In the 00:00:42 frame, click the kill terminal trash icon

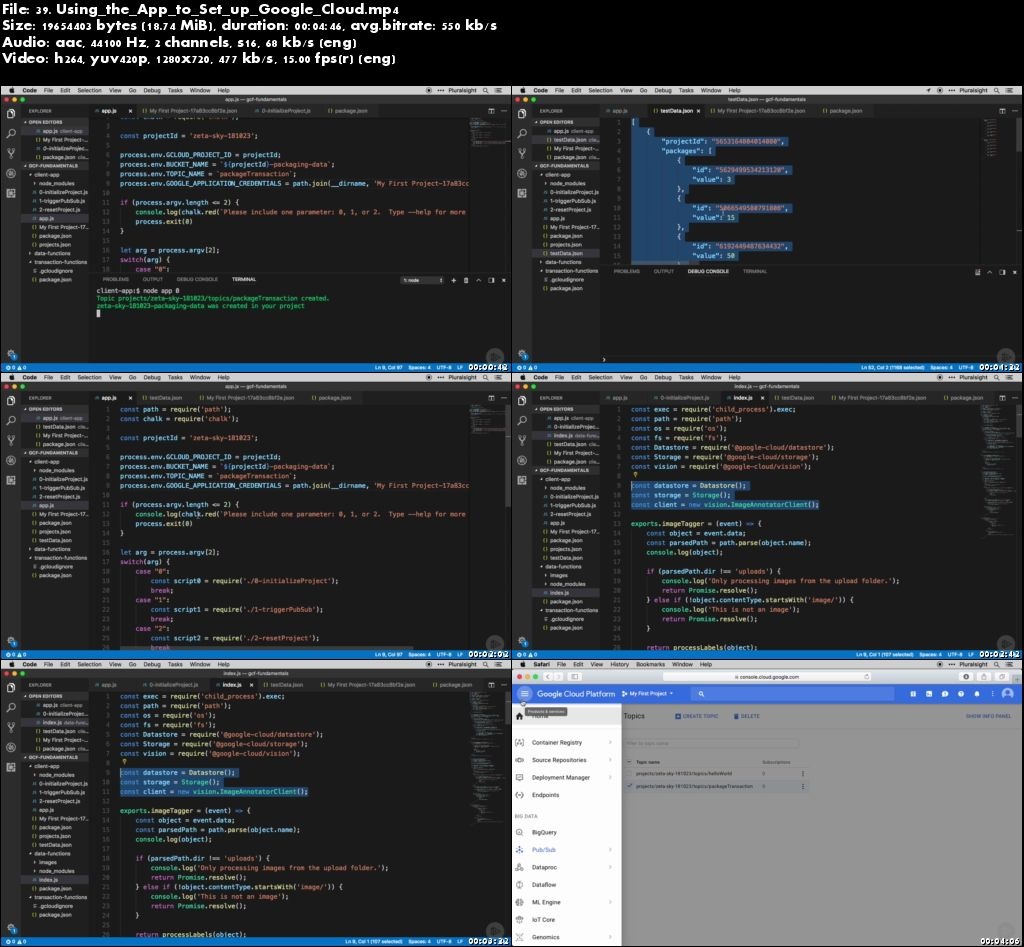click(x=466, y=280)
